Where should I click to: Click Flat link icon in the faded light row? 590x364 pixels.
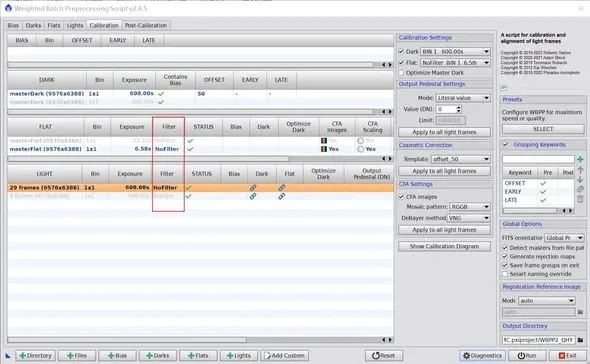[x=281, y=196]
